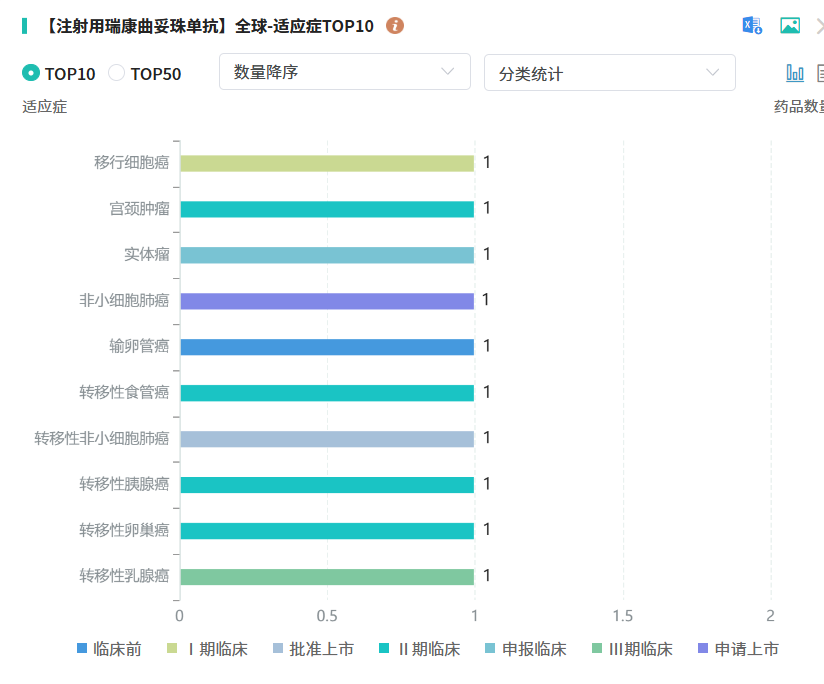Click the 移行细胞癌 light green bar
The image size is (824, 684).
point(326,163)
